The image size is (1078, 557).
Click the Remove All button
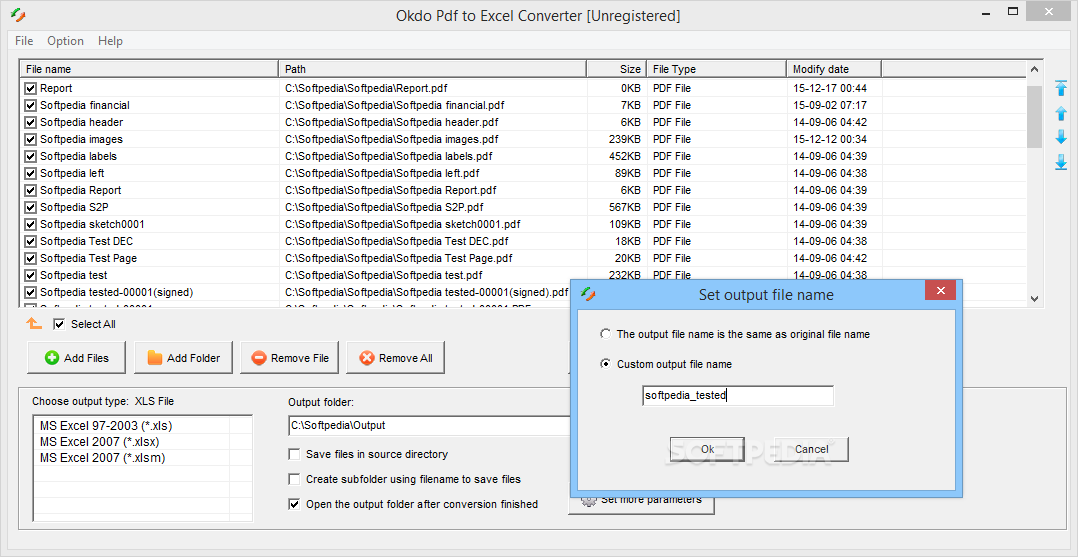395,358
